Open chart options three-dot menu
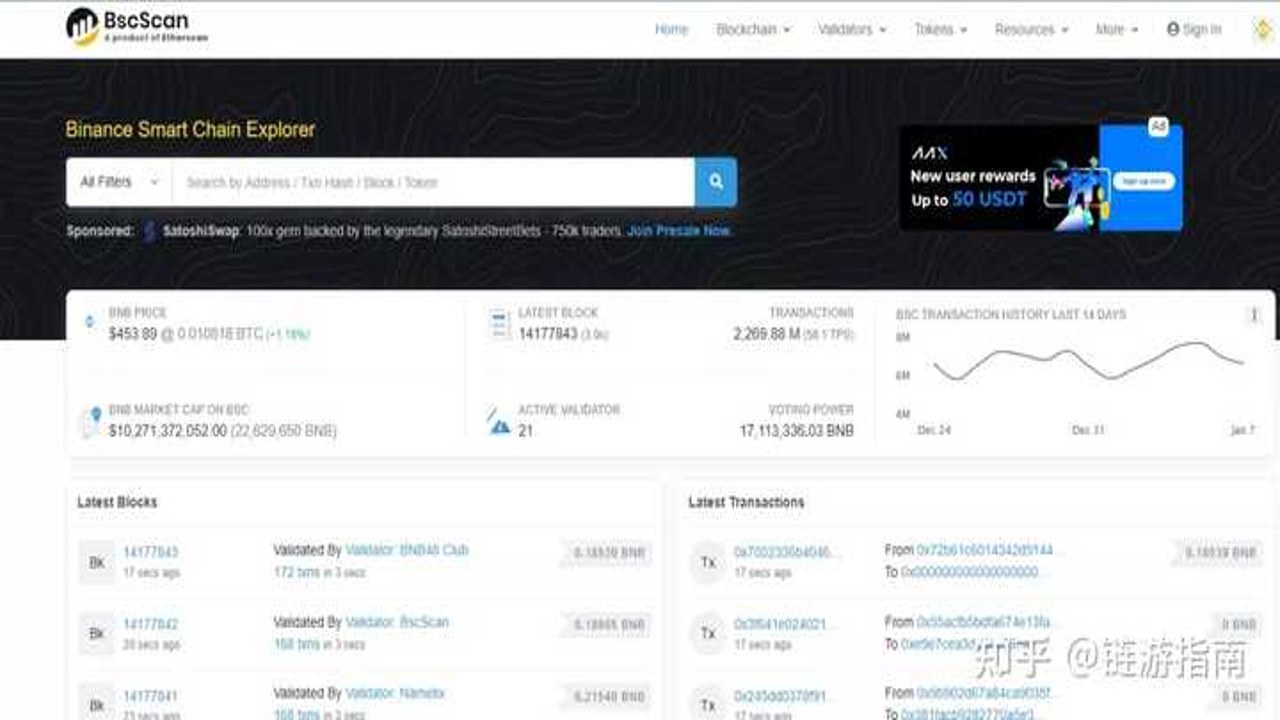Screen dimensions: 1280x720 pyautogui.click(x=1254, y=315)
